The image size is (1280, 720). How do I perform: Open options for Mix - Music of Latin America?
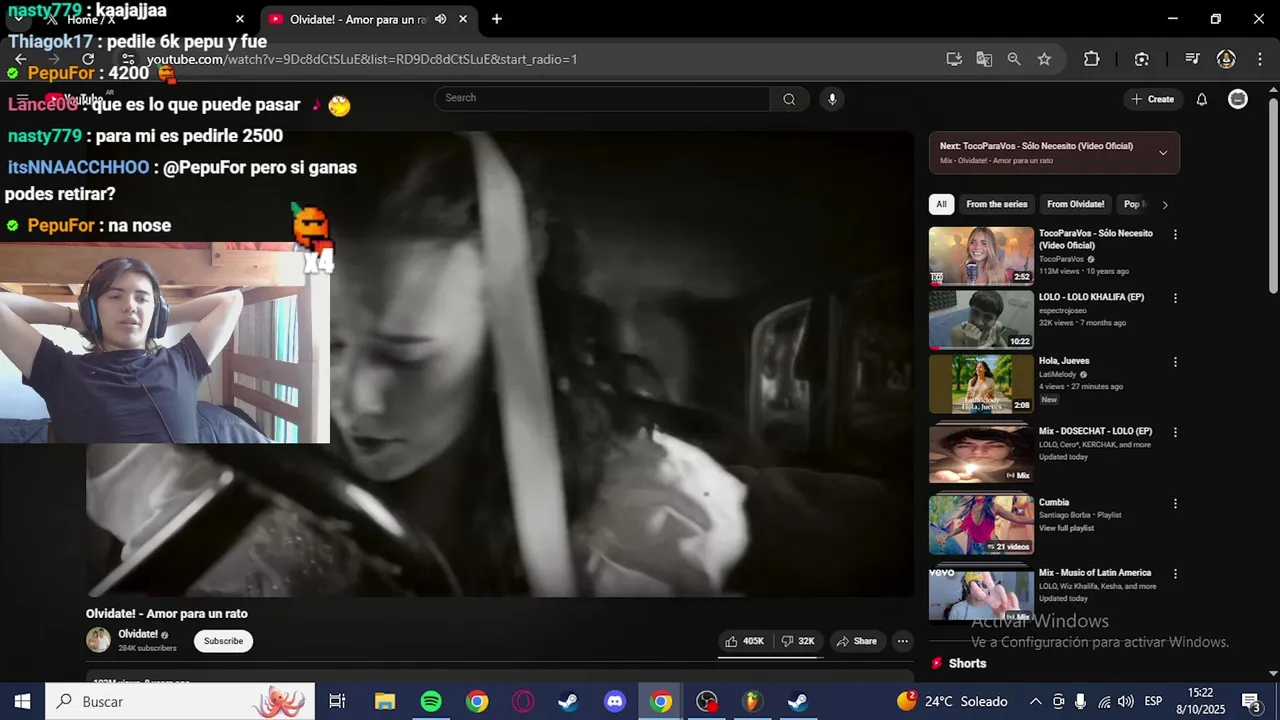1175,574
